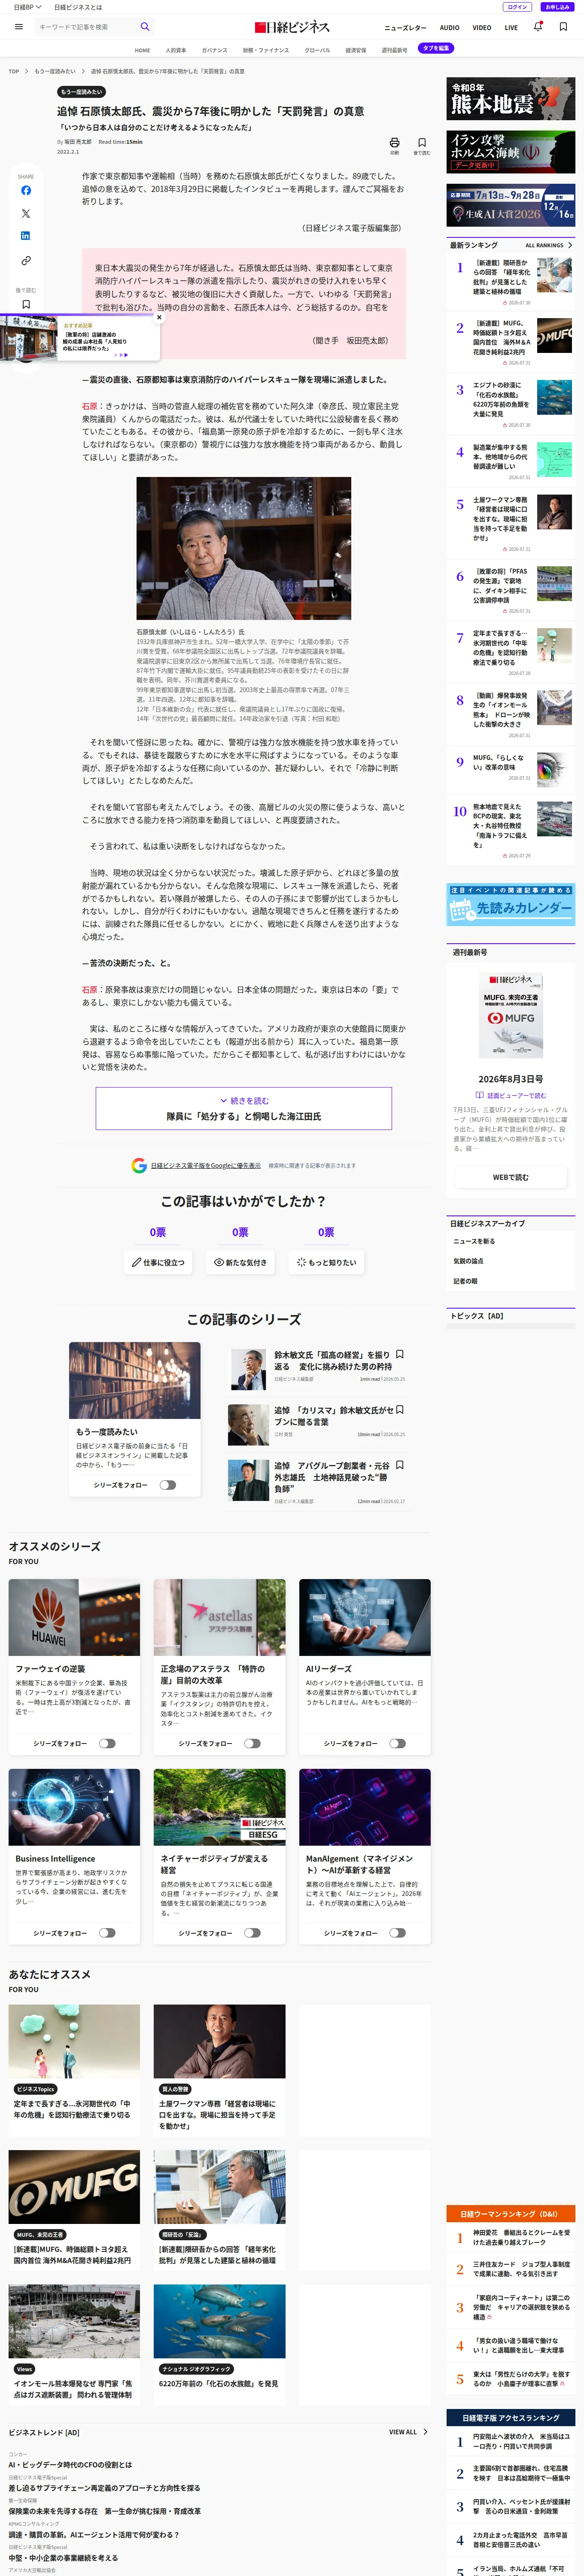Open the 人的資本 navigation tab
The height and width of the screenshot is (2576, 584).
[x=176, y=50]
